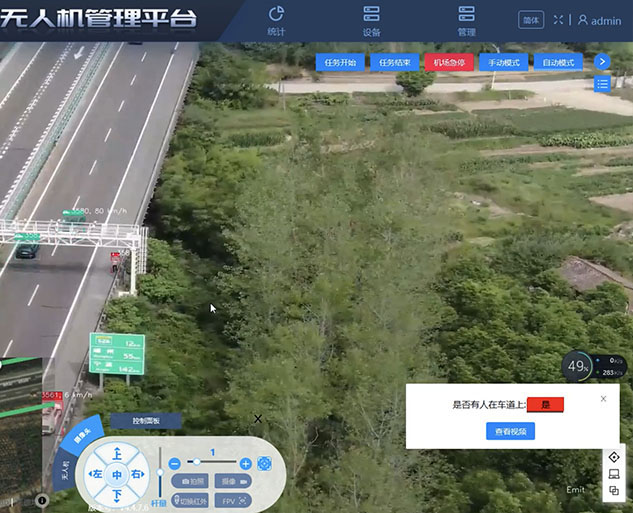
Task: Click the zoom-in plus icon
Action: [x=246, y=463]
